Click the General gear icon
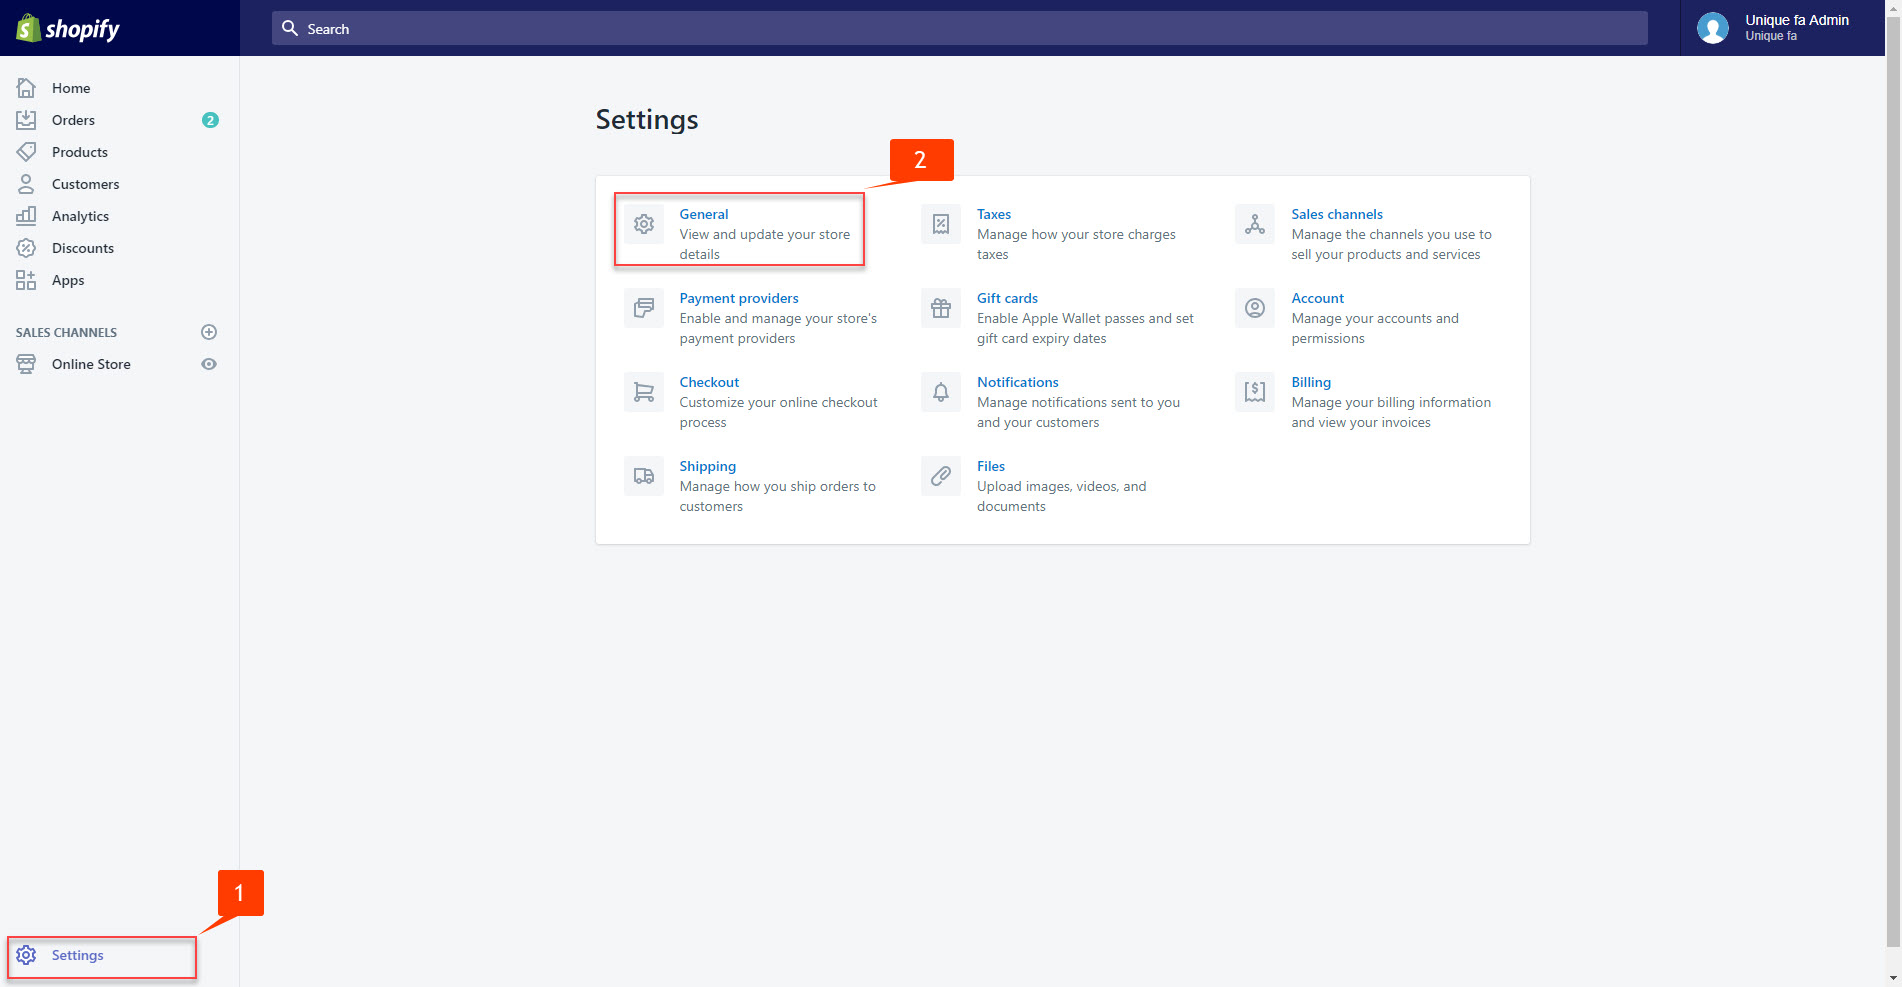1902x987 pixels. [644, 224]
